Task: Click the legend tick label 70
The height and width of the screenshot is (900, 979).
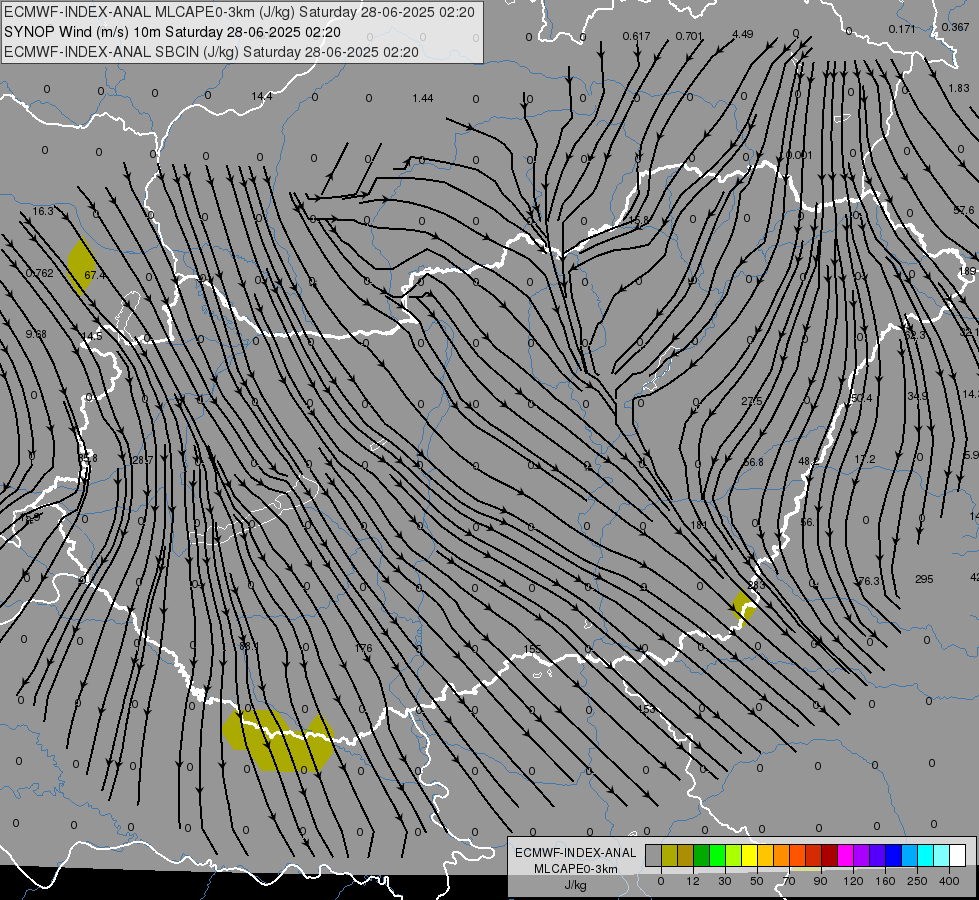Action: click(x=789, y=881)
